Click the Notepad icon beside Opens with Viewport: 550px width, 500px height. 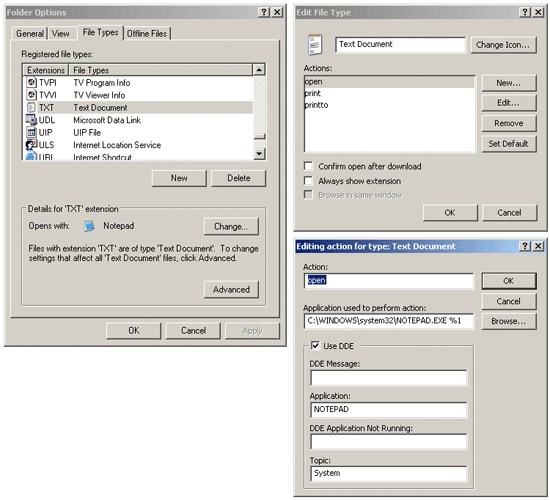click(x=89, y=226)
